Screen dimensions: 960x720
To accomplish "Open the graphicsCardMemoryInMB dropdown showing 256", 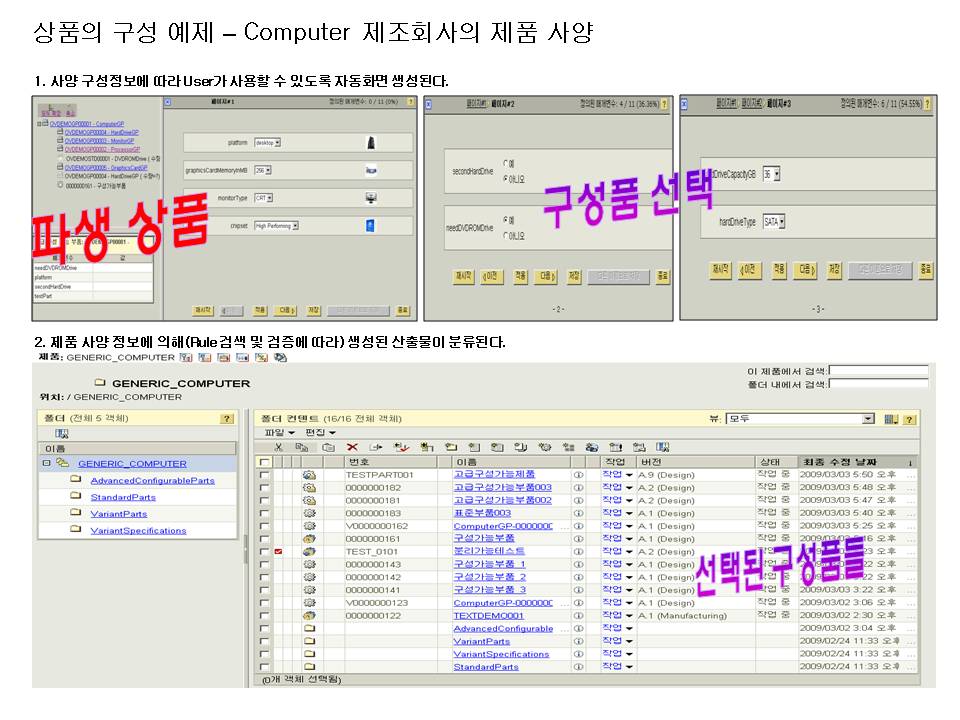I will pos(263,171).
